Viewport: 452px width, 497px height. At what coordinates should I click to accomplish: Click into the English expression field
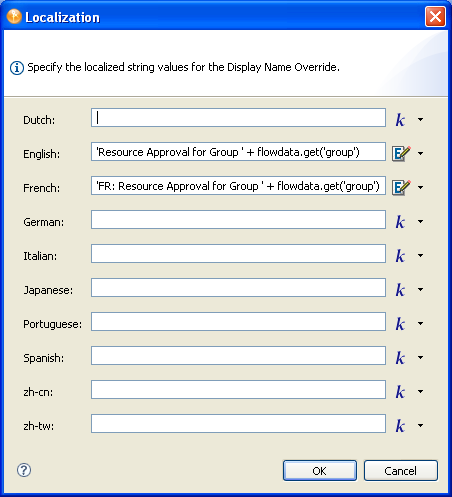238,151
